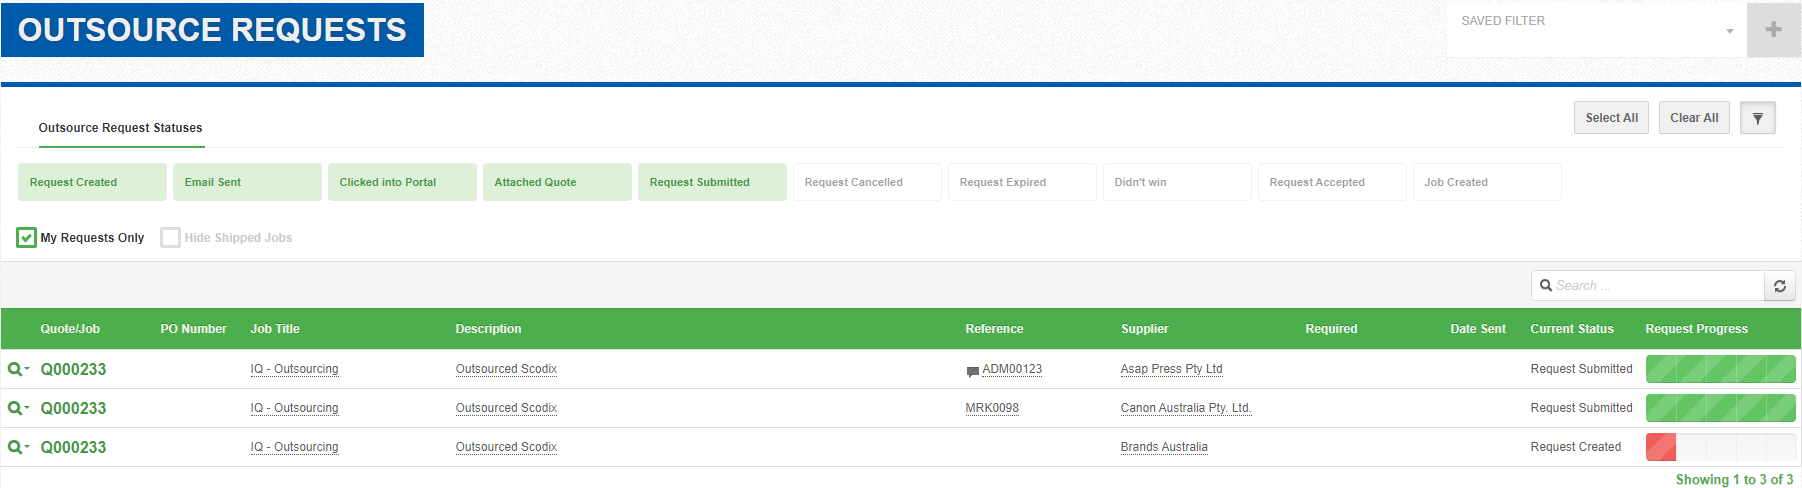The width and height of the screenshot is (1802, 488).
Task: Click green progress bar in Canon Australia row
Action: coord(1720,408)
